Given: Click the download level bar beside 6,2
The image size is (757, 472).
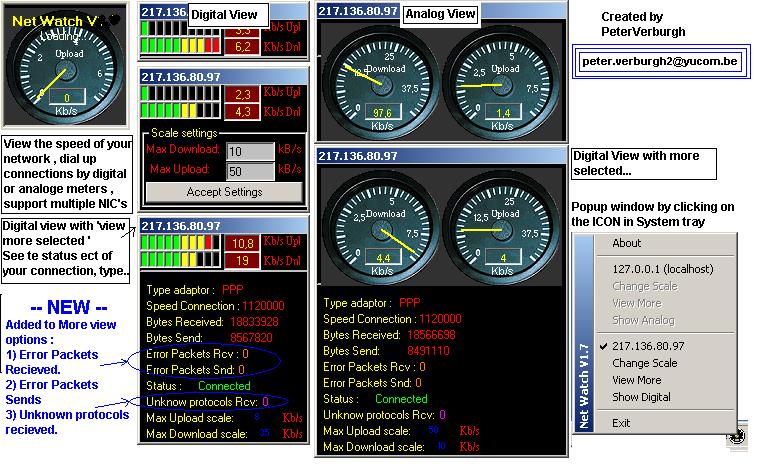Looking at the screenshot, I should (x=180, y=46).
